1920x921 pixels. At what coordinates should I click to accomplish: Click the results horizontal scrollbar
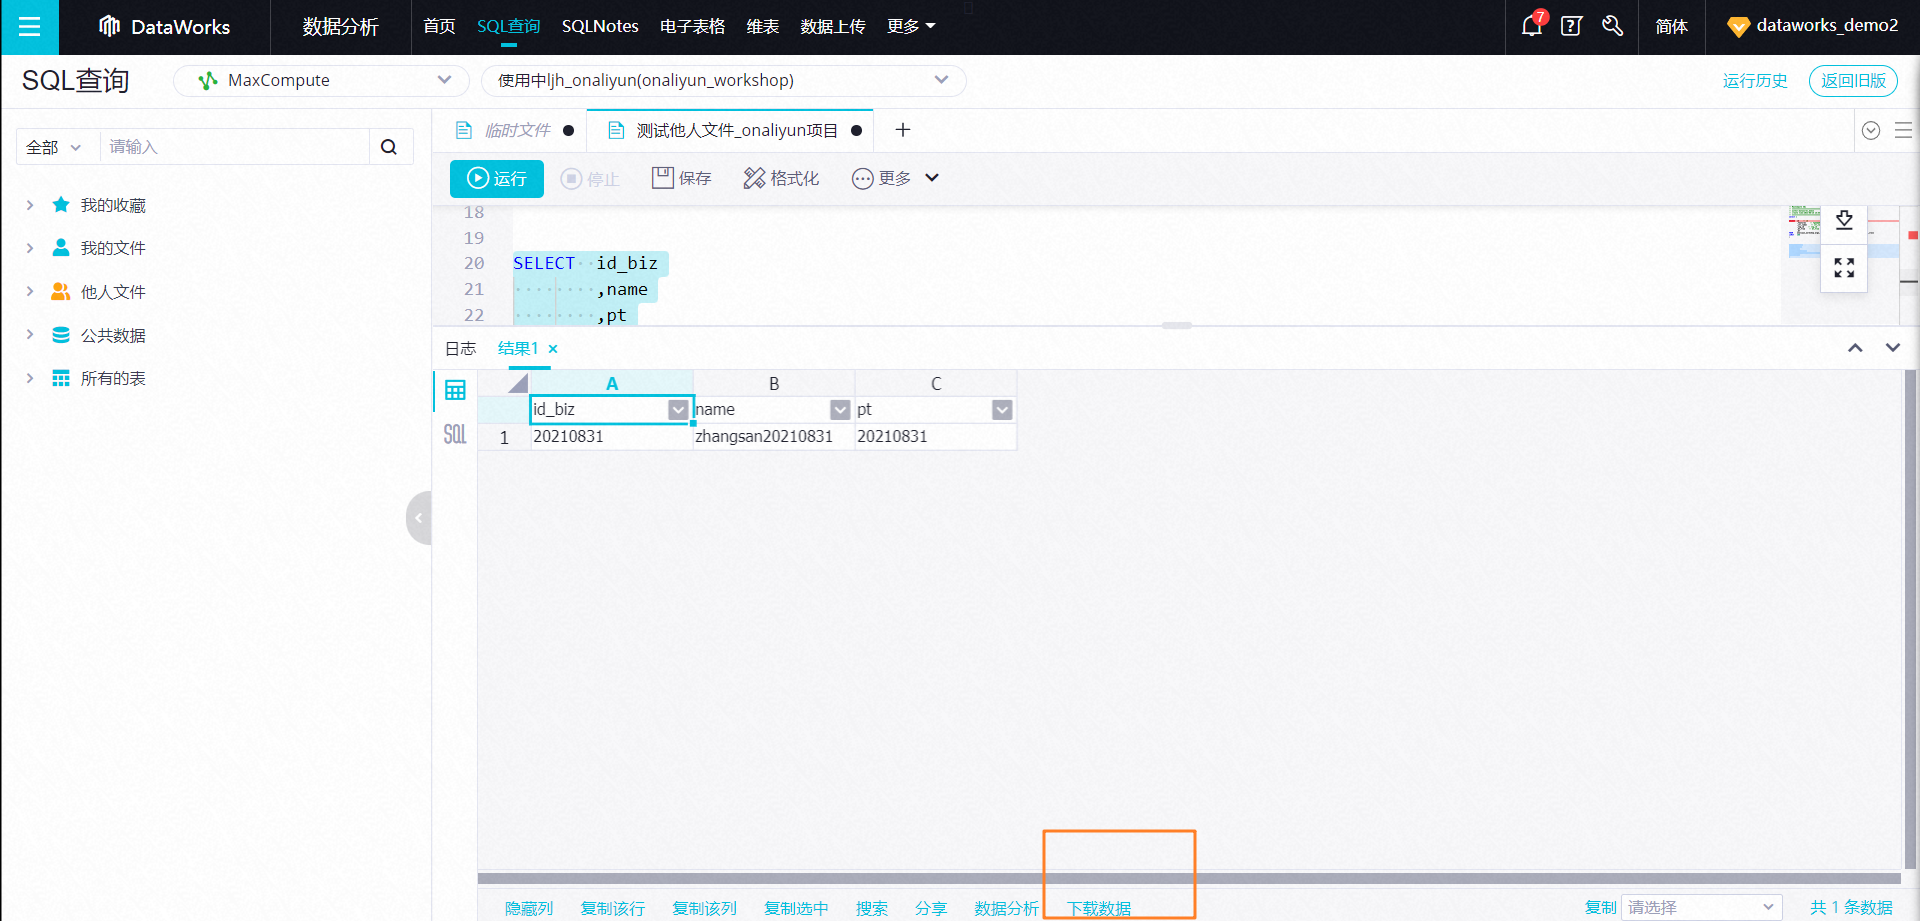(1189, 879)
